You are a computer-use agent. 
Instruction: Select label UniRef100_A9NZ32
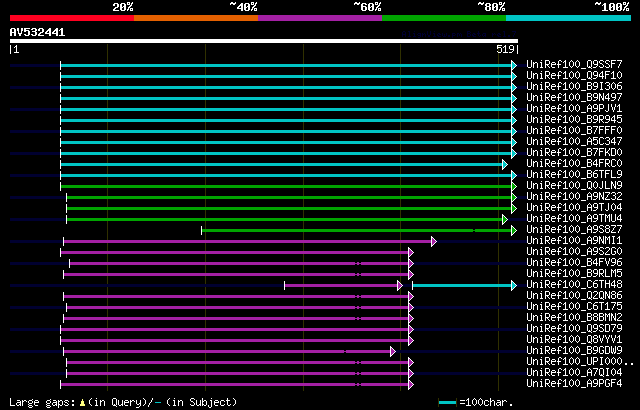point(574,197)
